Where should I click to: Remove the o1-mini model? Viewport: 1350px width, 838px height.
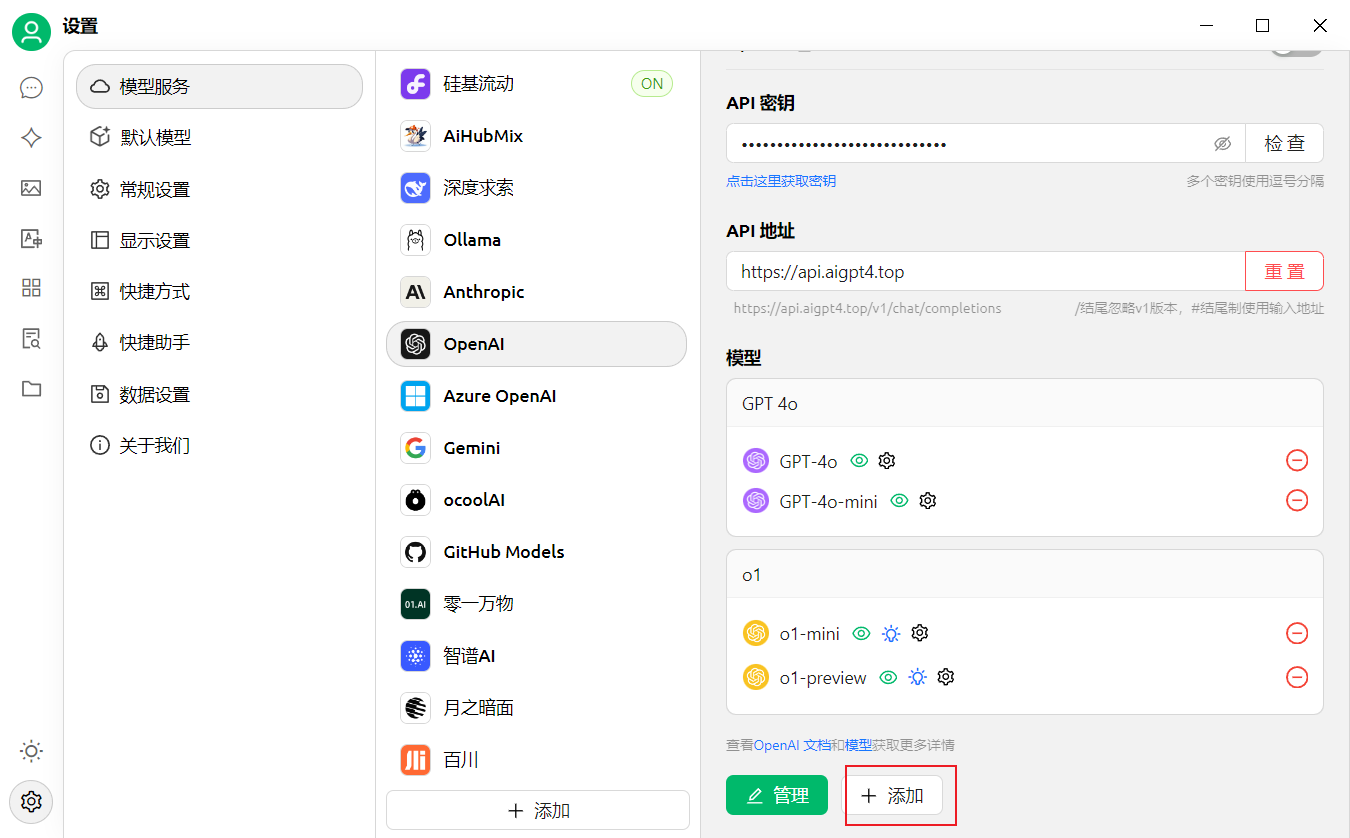coord(1297,633)
